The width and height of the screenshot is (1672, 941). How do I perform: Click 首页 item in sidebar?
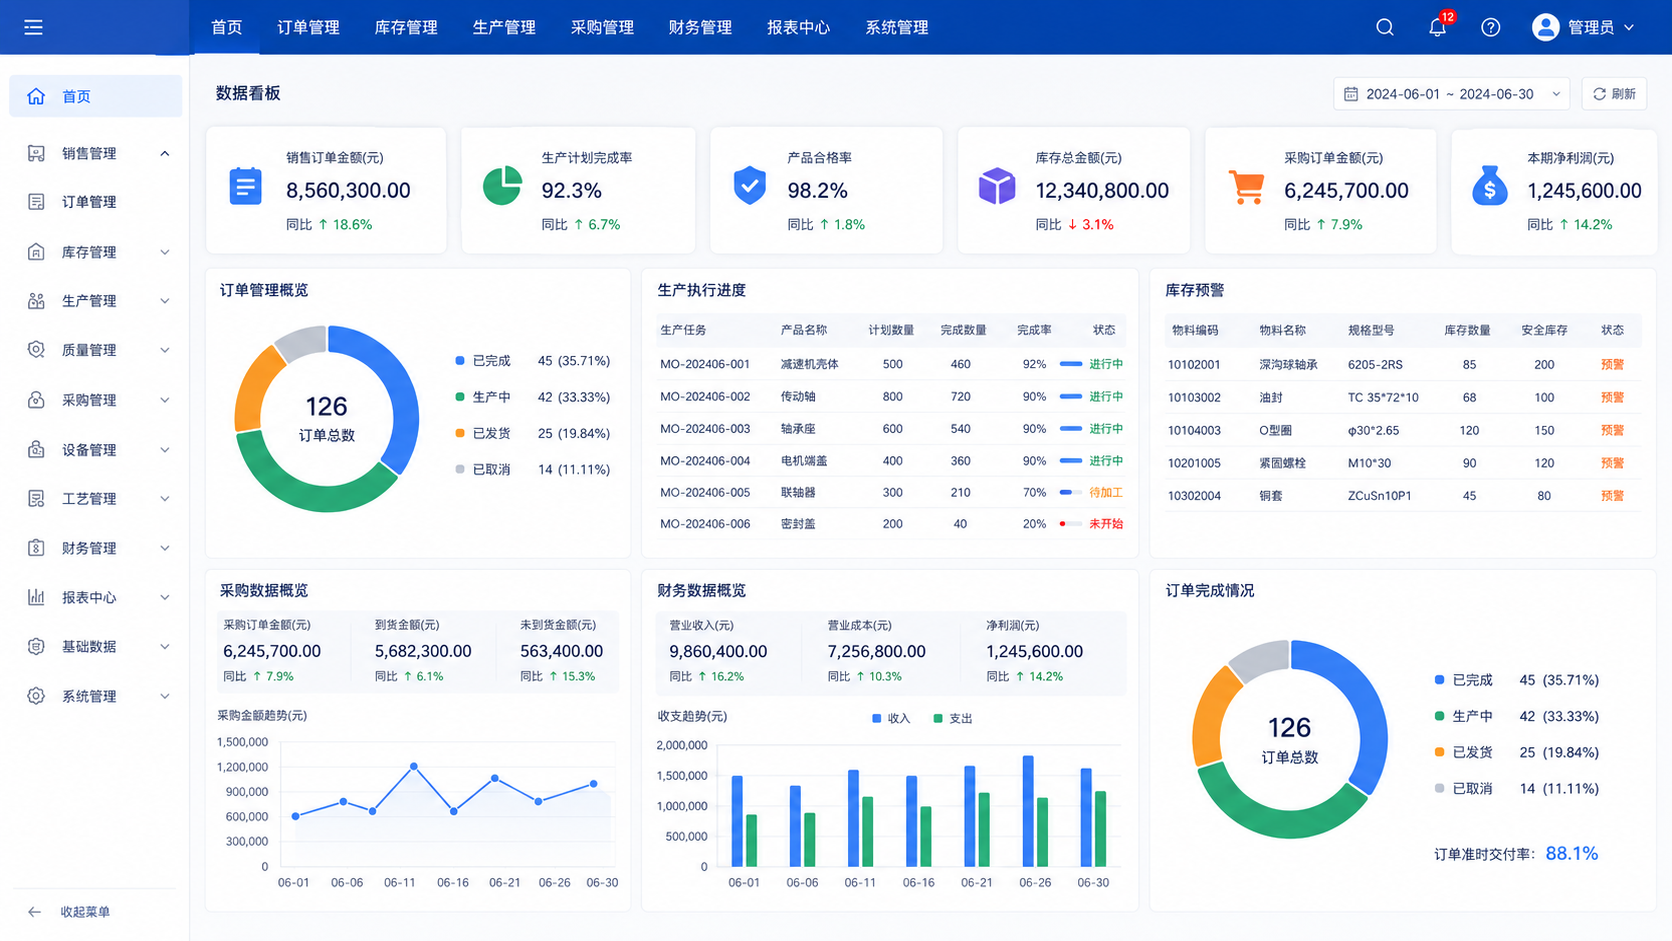point(96,96)
